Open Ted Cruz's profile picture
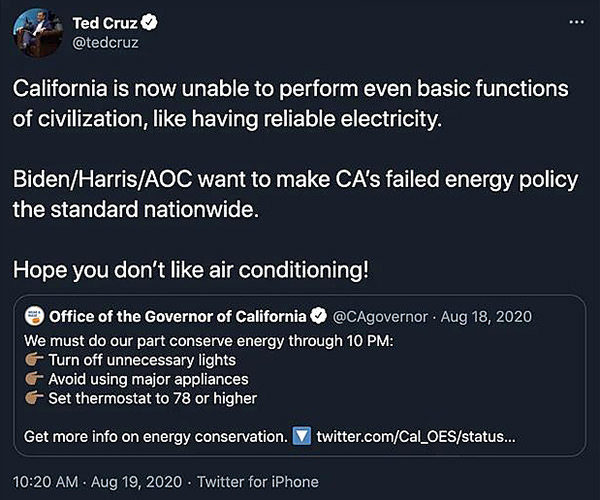600x500 pixels. (x=37, y=32)
